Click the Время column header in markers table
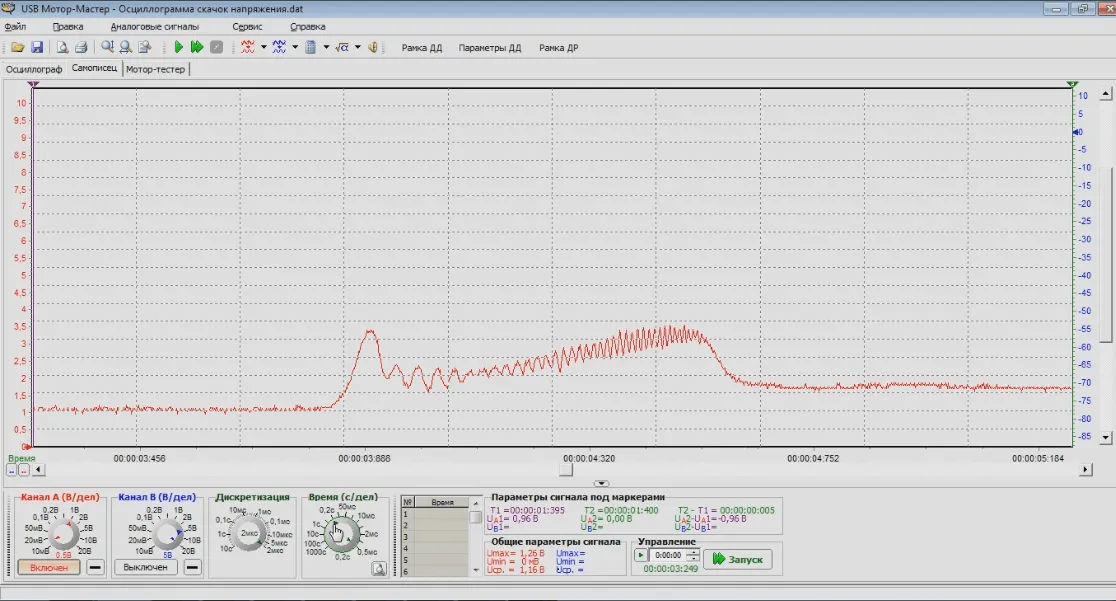 (x=442, y=502)
